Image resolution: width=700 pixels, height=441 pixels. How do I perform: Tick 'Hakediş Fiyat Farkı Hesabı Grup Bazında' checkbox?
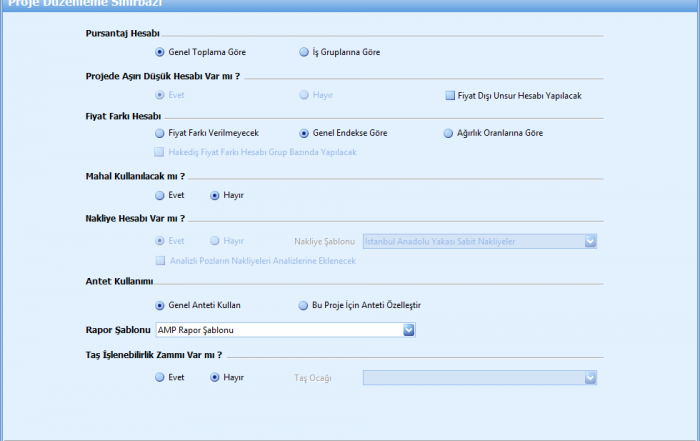(x=160, y=152)
